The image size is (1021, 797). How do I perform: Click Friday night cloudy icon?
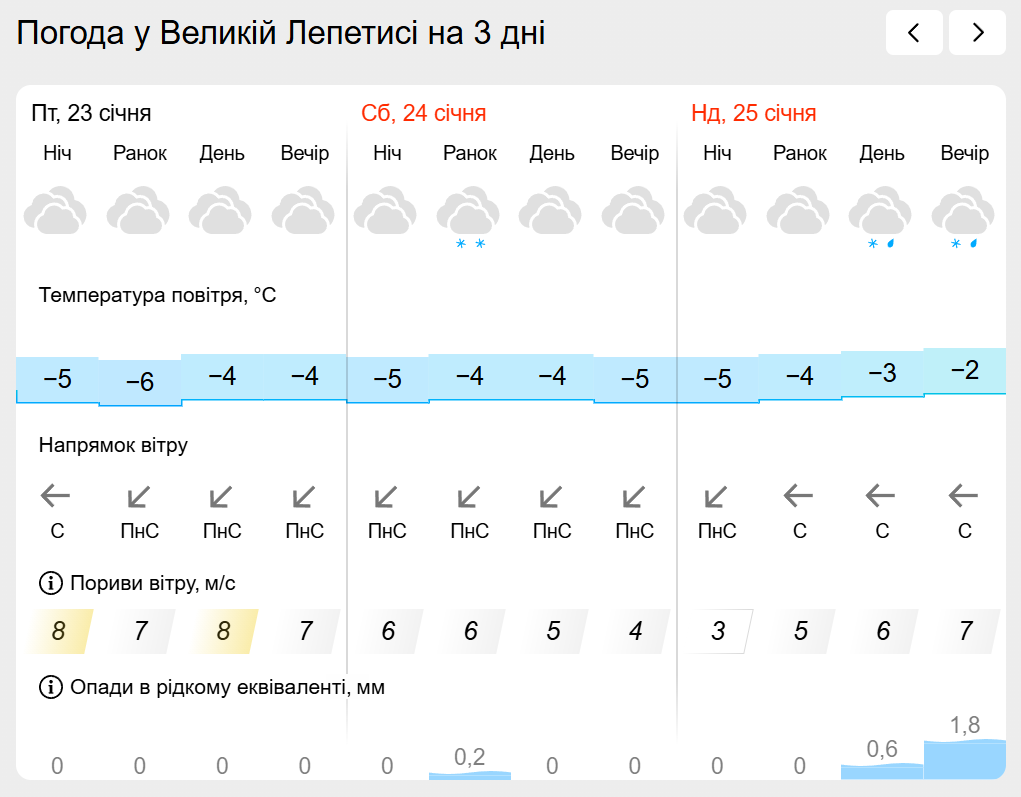click(56, 212)
